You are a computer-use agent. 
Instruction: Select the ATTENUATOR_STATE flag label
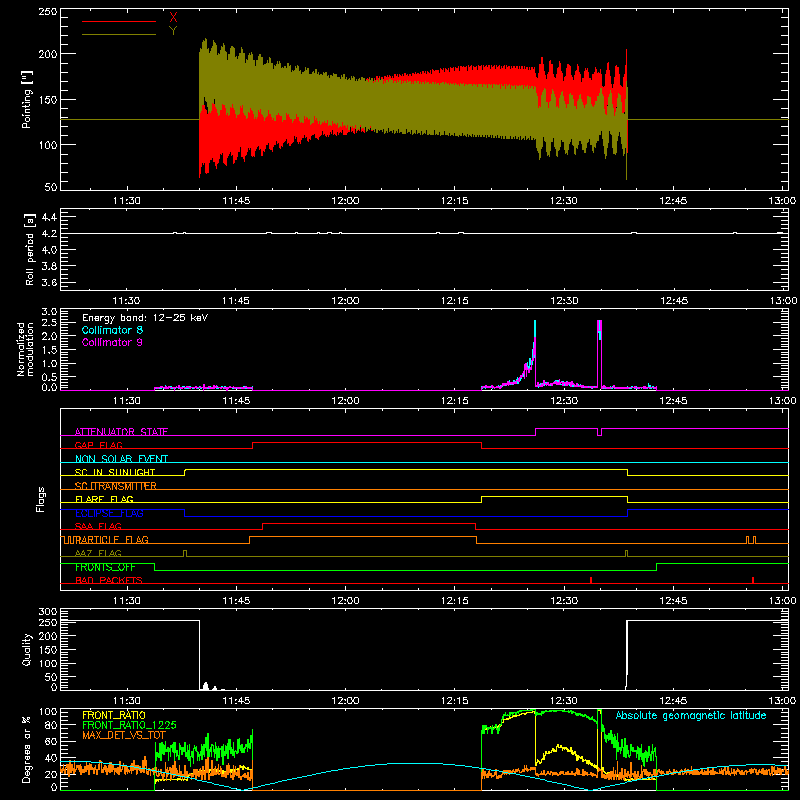tap(121, 432)
